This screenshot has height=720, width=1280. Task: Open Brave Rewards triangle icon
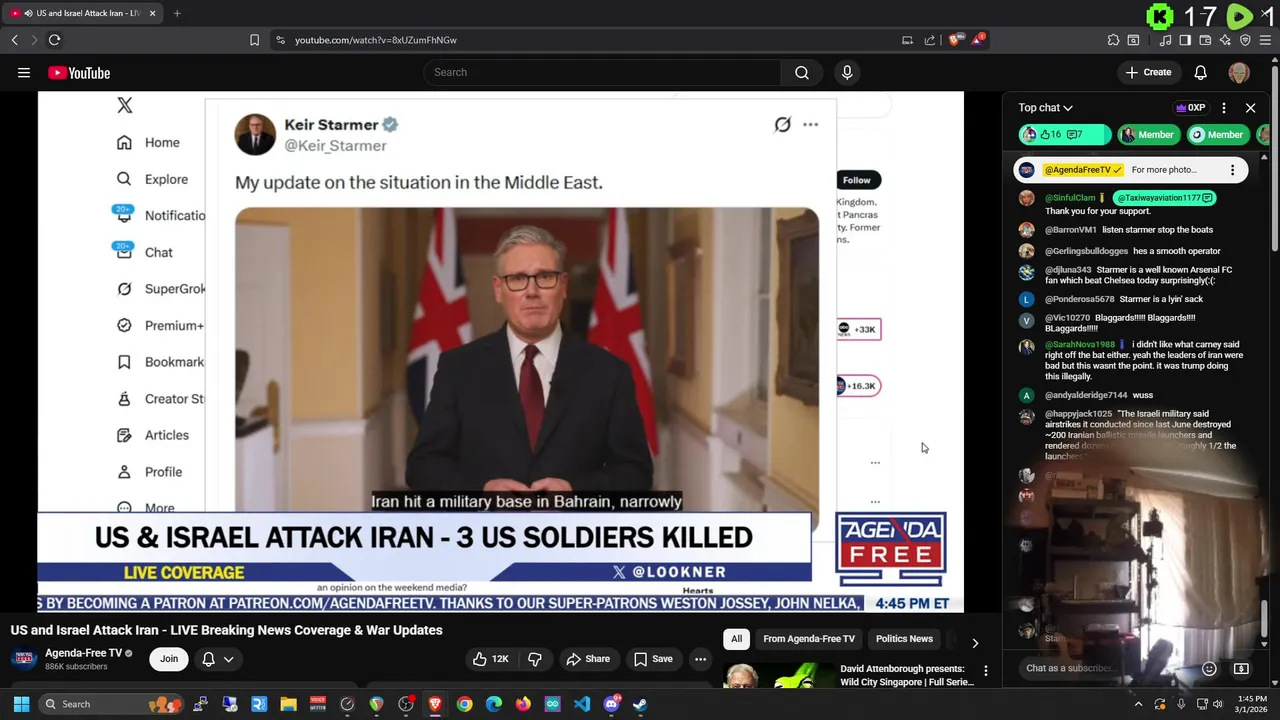[979, 40]
